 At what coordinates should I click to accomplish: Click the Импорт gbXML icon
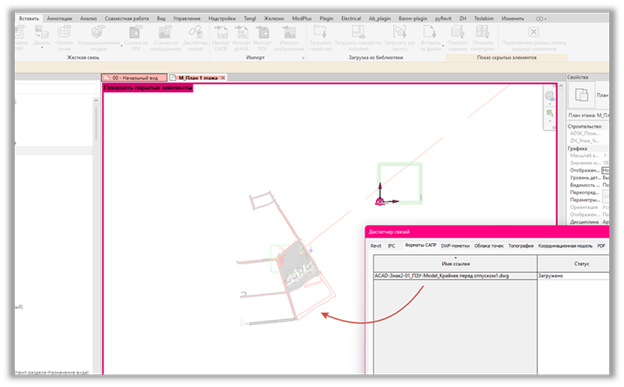point(241,31)
